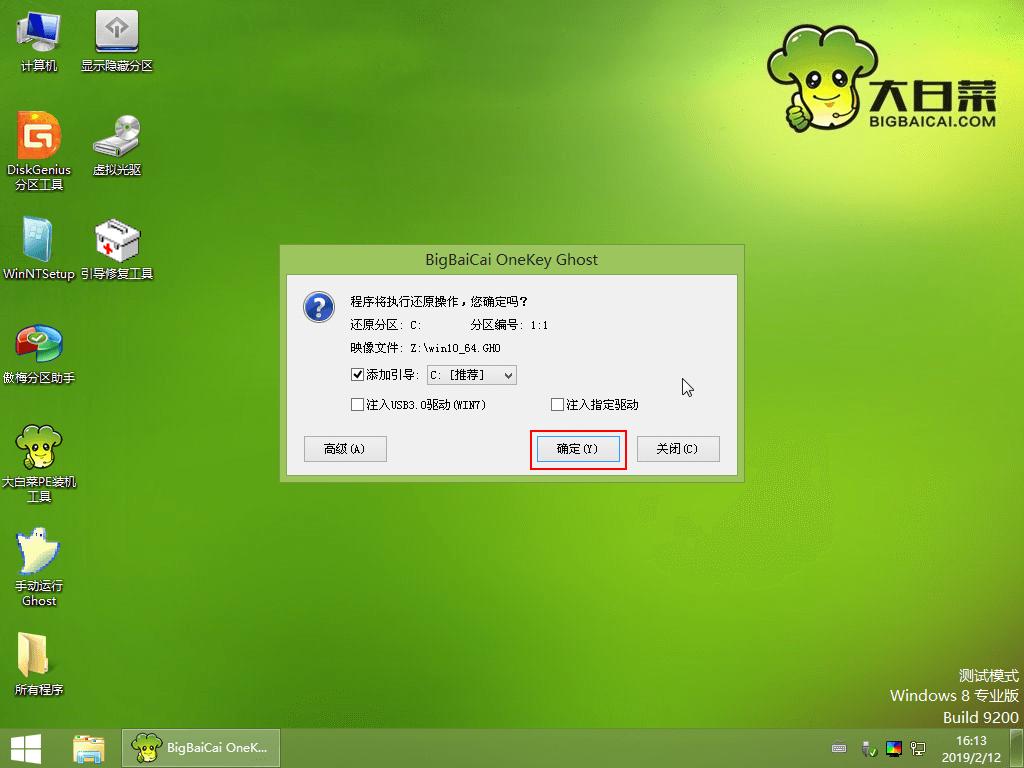
Task: Launch the 傲梅分区助手 desktop icon
Action: coord(39,353)
